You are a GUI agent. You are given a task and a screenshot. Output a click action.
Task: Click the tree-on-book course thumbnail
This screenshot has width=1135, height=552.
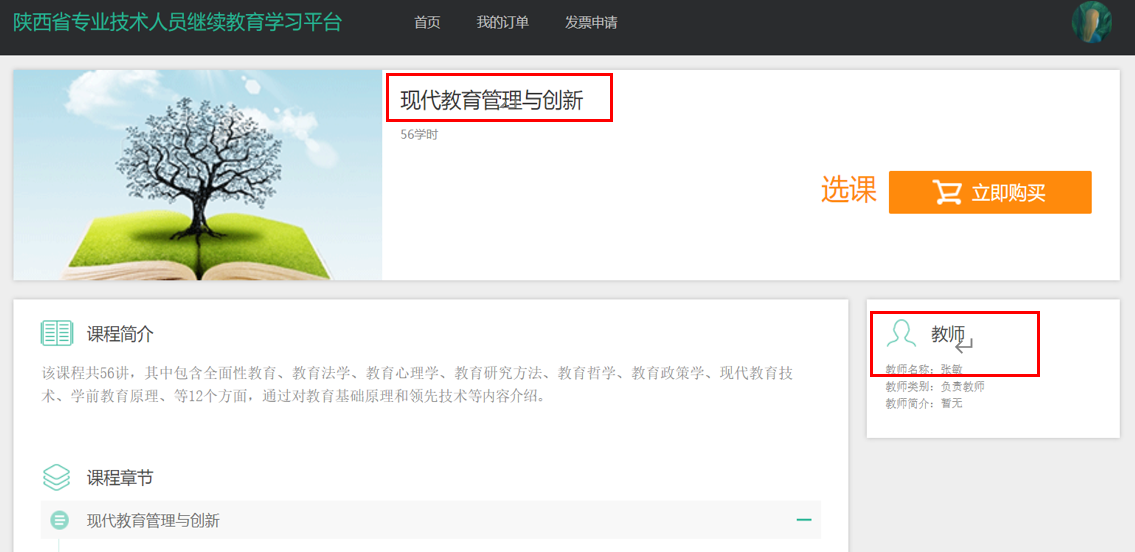coord(198,175)
